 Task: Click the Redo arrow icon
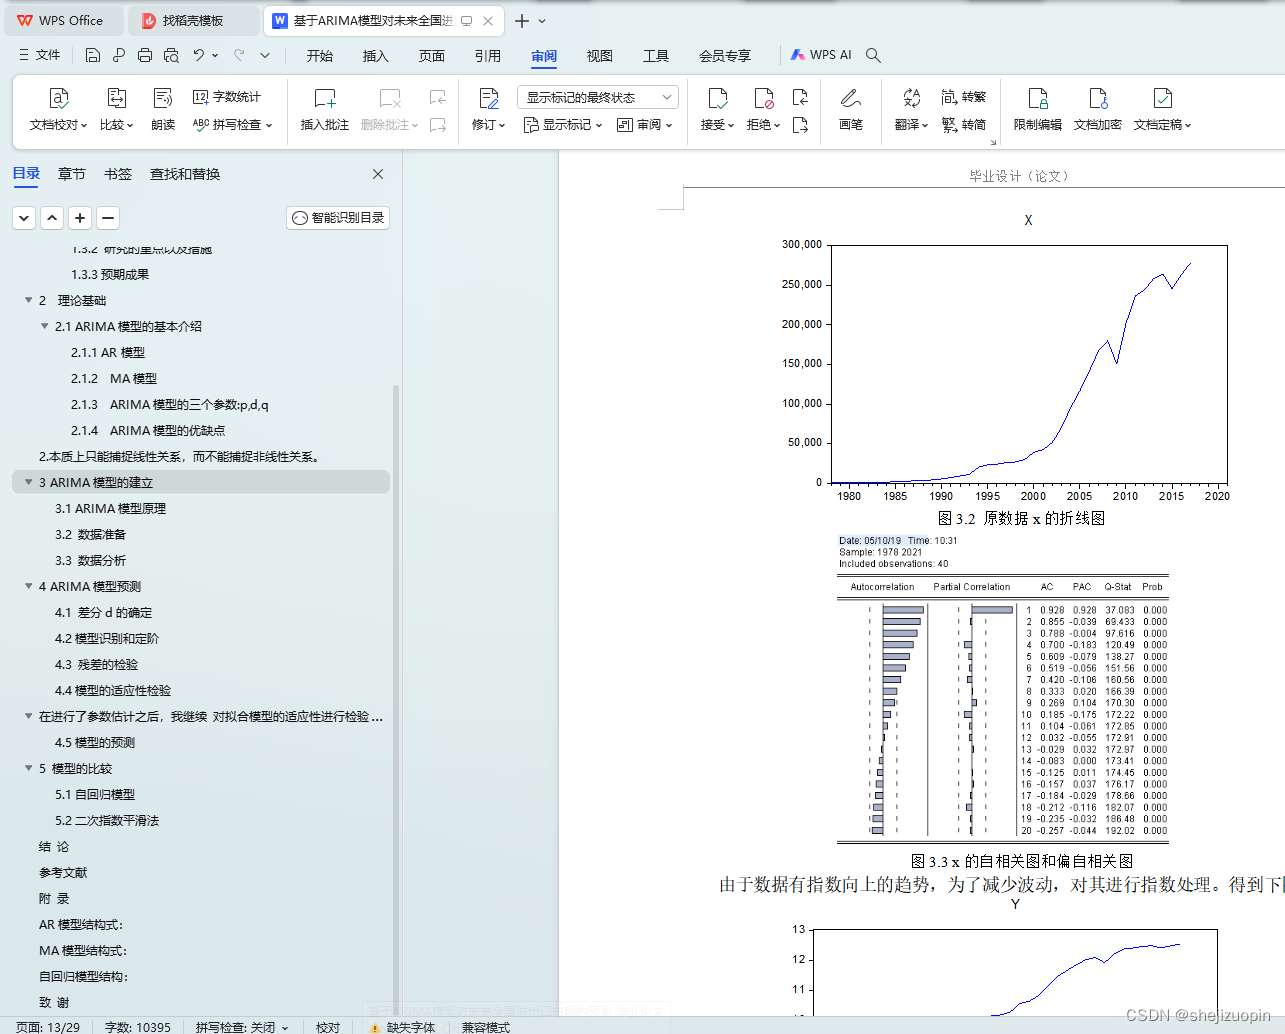tap(239, 55)
